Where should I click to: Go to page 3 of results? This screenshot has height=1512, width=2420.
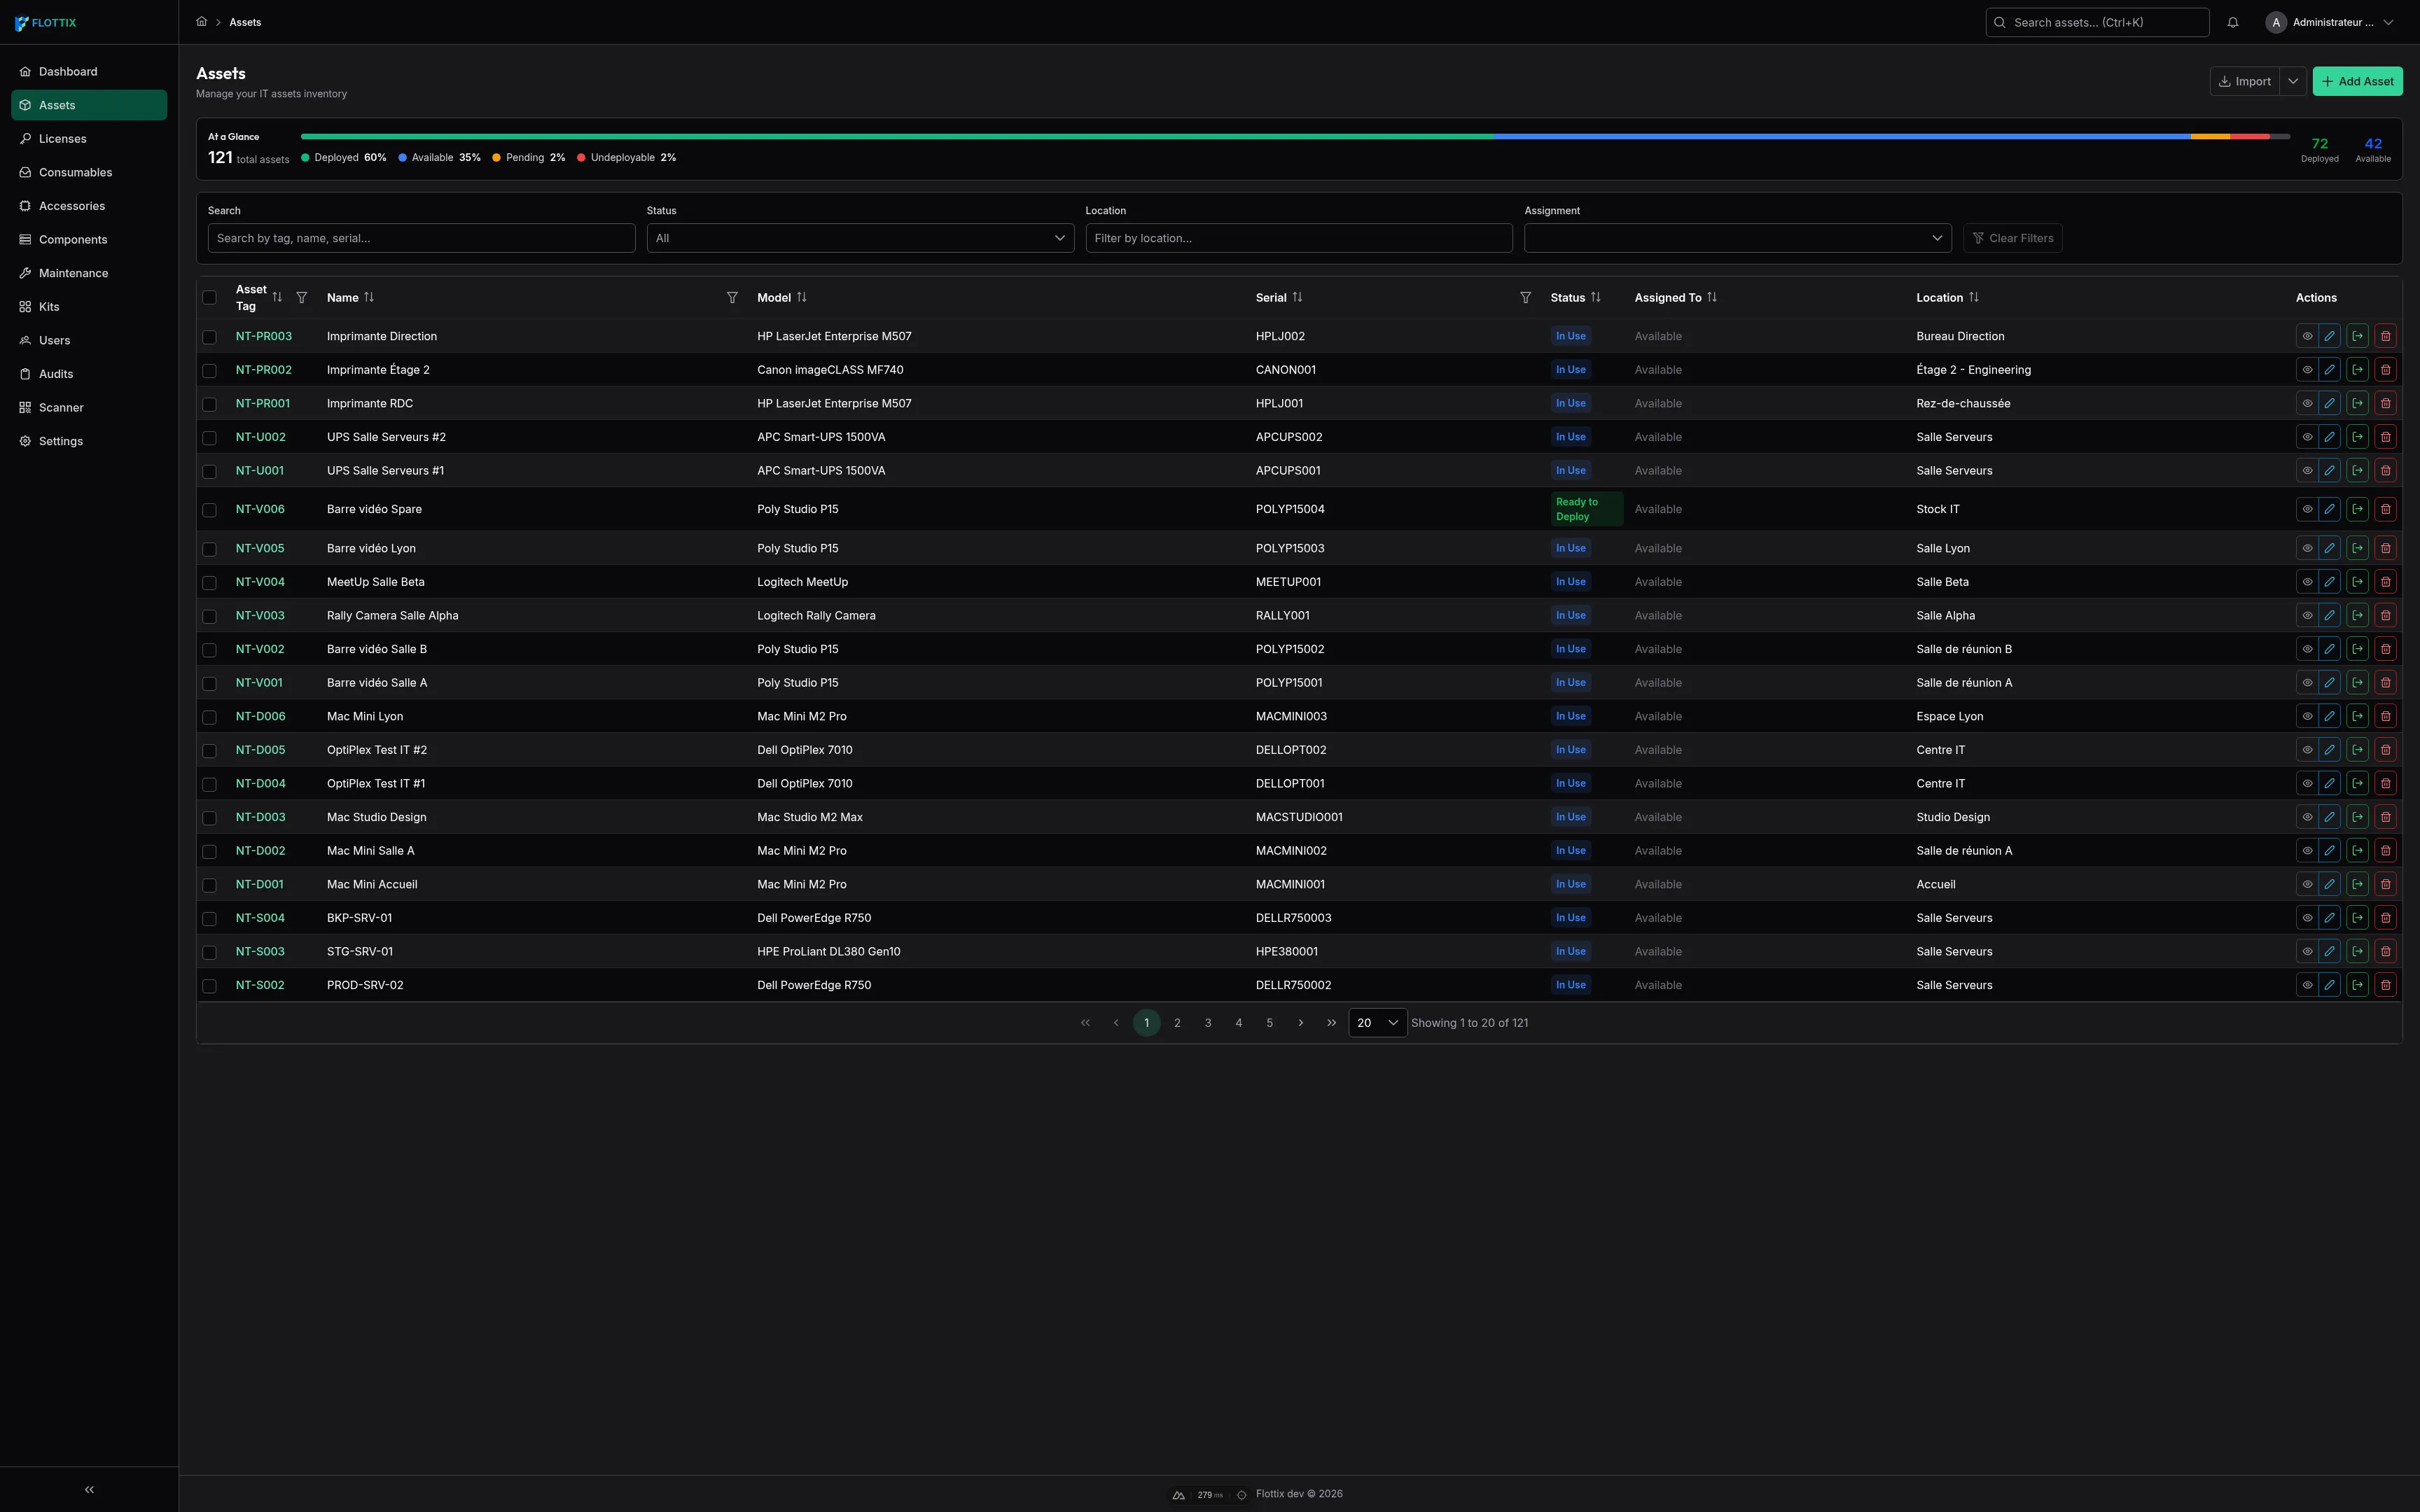point(1208,1023)
